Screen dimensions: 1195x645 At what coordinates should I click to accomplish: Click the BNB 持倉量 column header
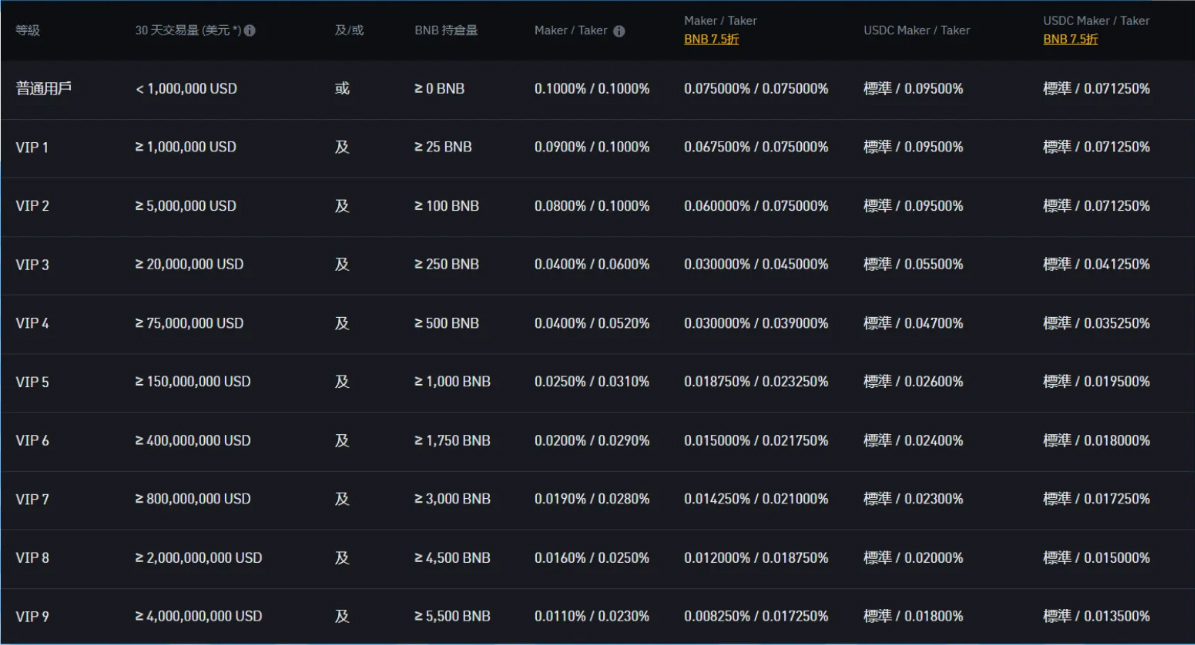(446, 31)
